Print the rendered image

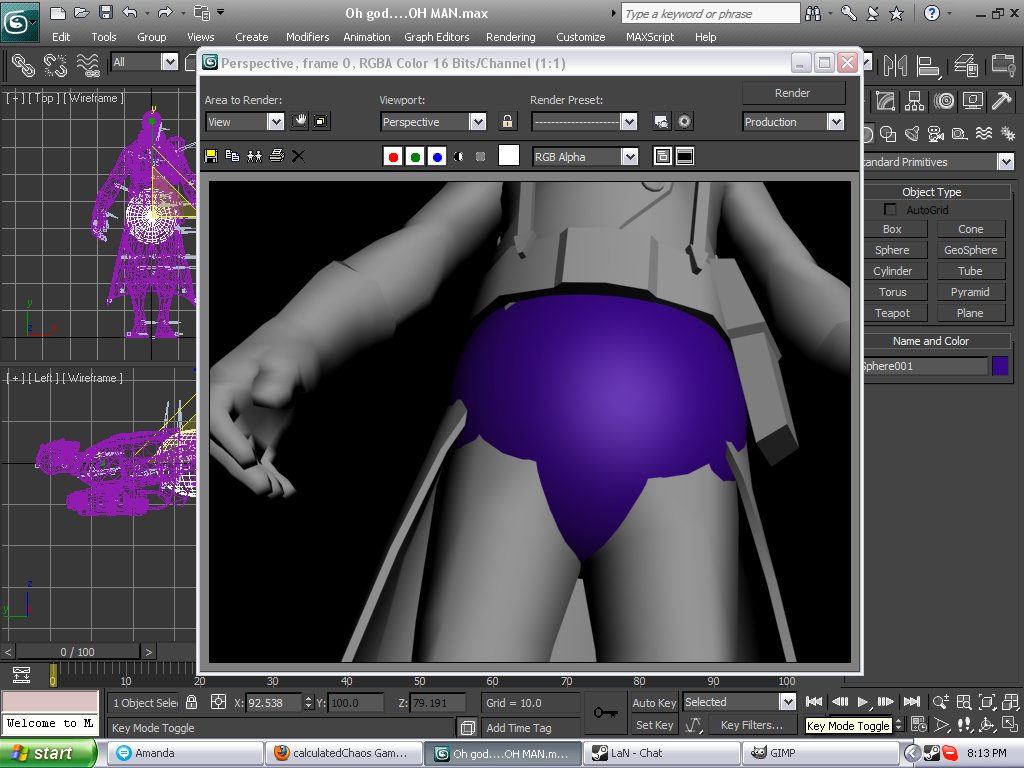tap(277, 156)
